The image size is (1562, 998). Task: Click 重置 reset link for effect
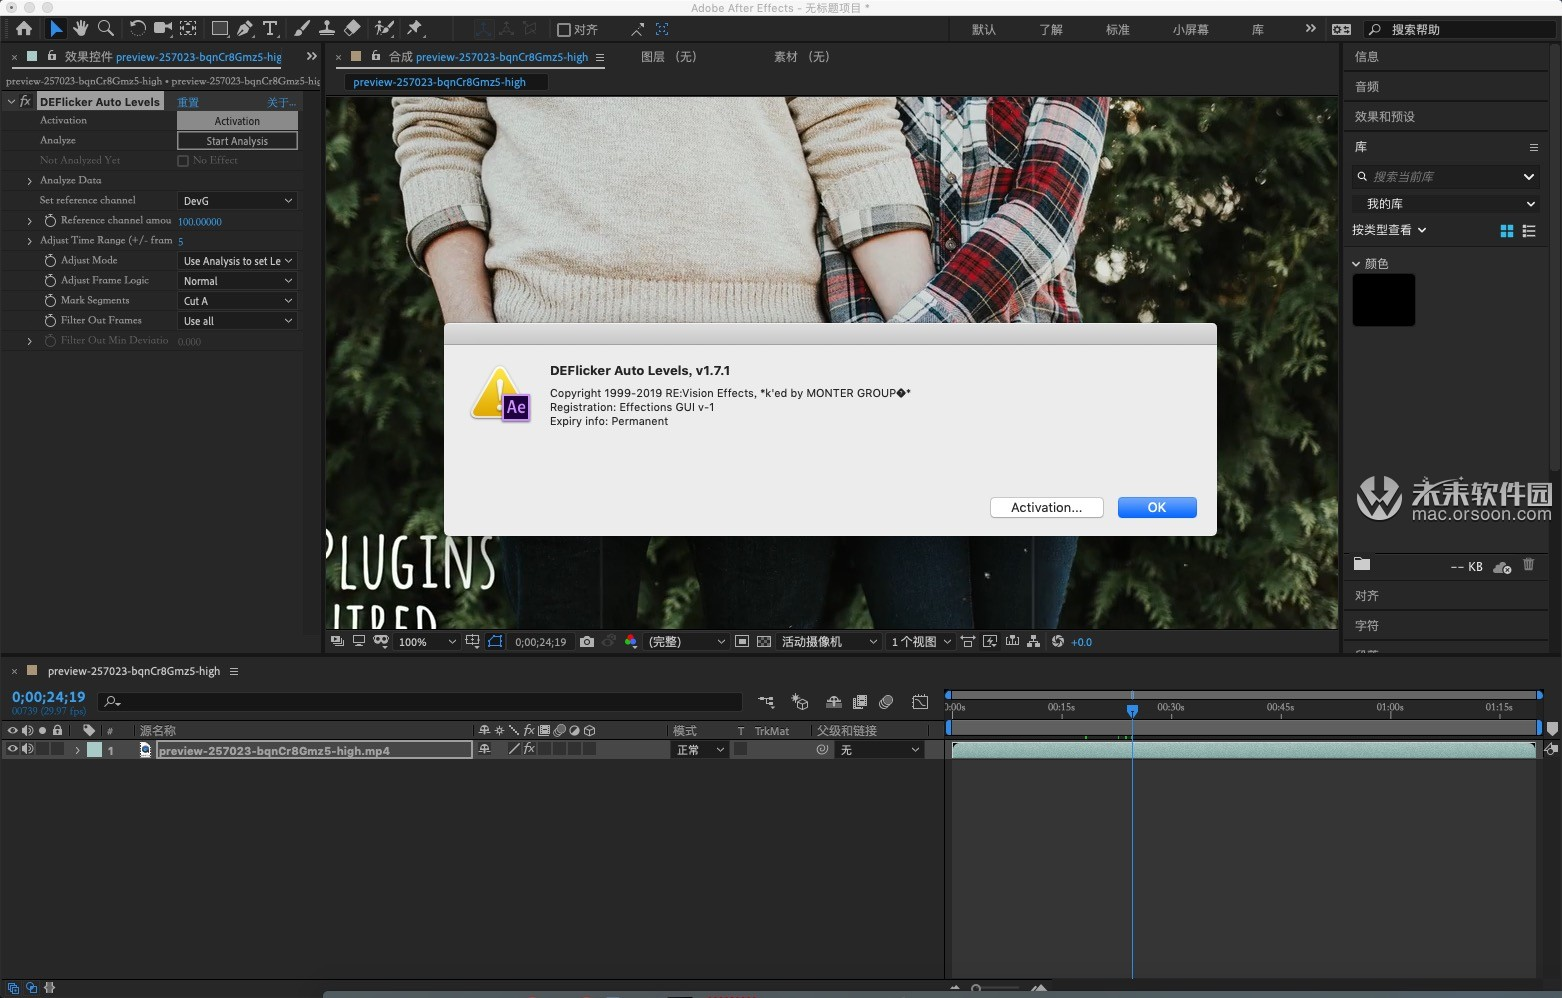pyautogui.click(x=188, y=102)
